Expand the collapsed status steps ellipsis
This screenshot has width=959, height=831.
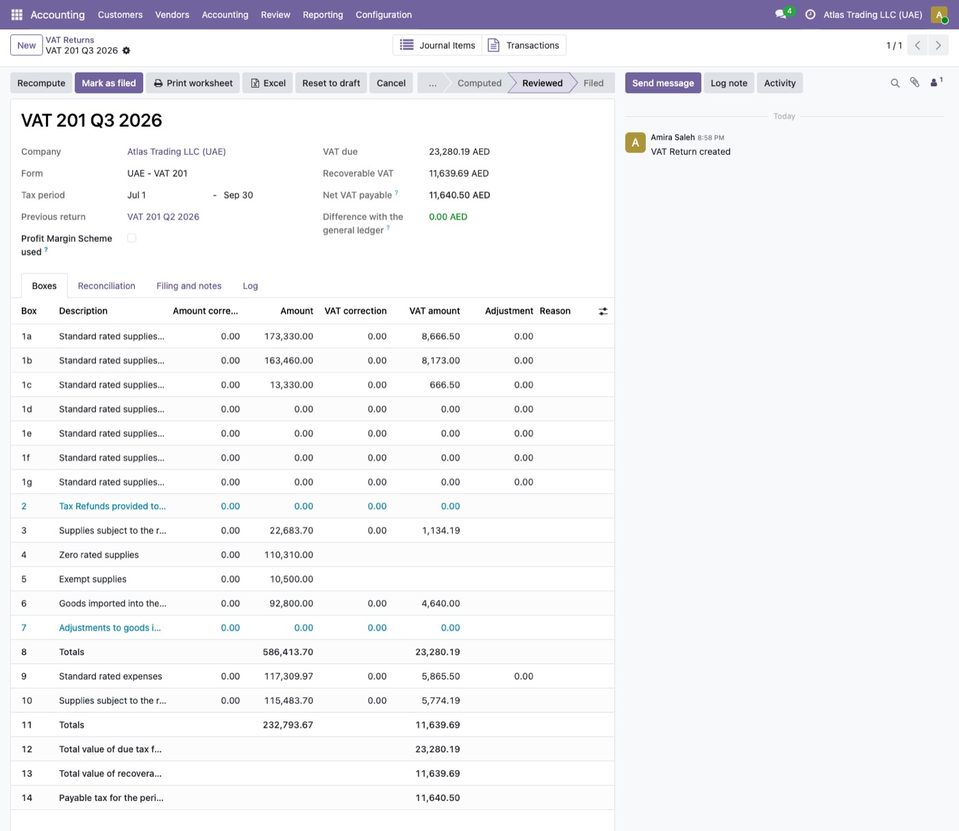click(432, 83)
